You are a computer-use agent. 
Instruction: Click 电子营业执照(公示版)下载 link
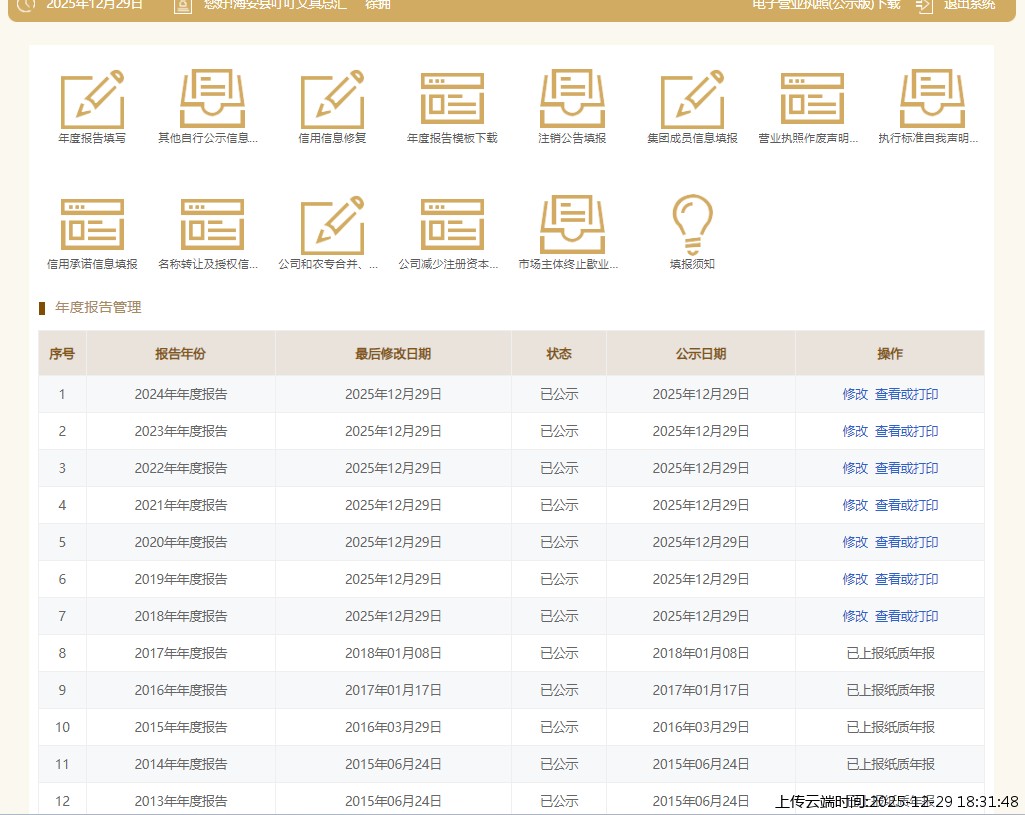pos(826,5)
